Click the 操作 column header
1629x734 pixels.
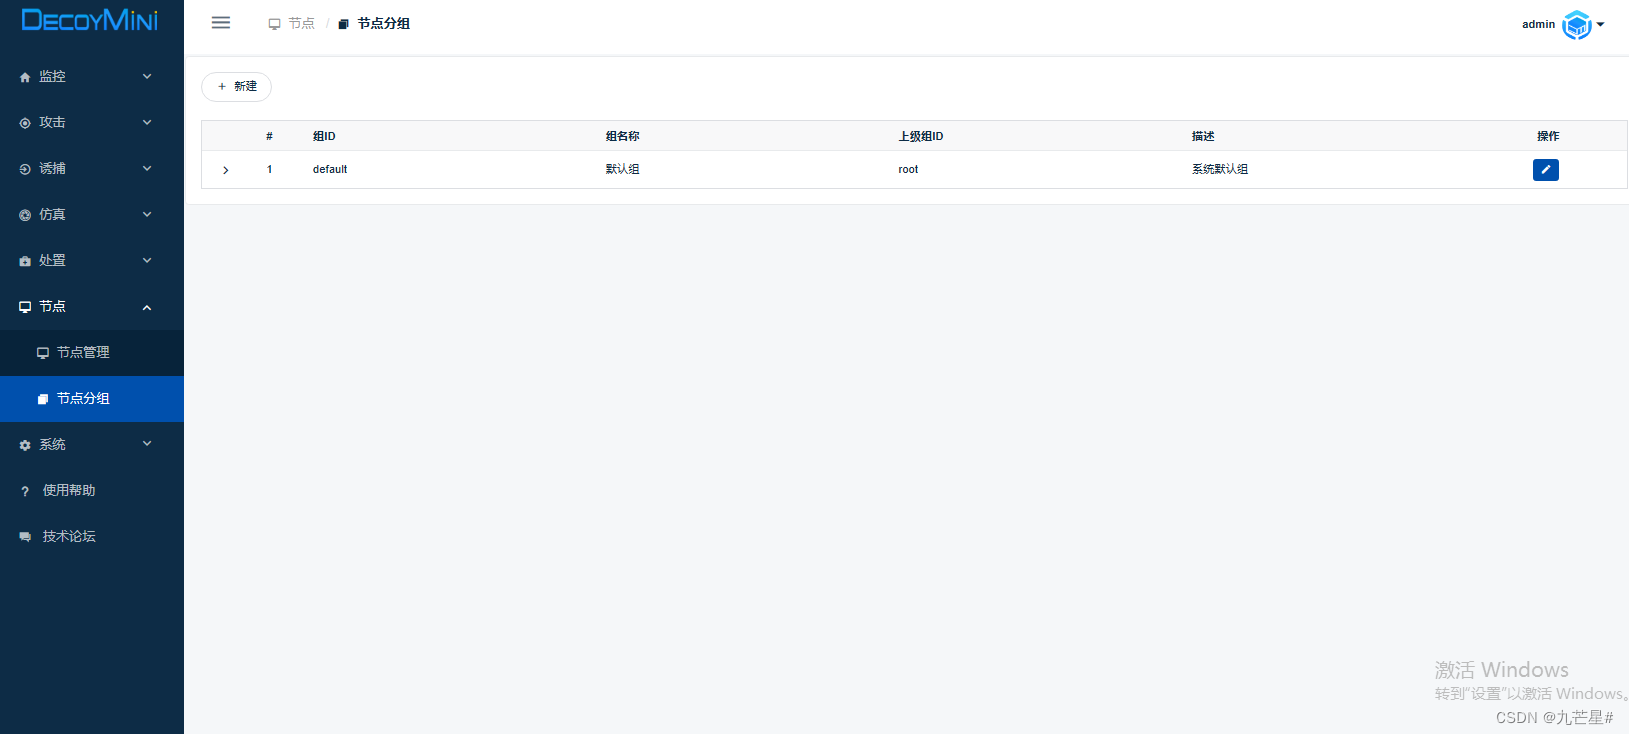pyautogui.click(x=1548, y=136)
